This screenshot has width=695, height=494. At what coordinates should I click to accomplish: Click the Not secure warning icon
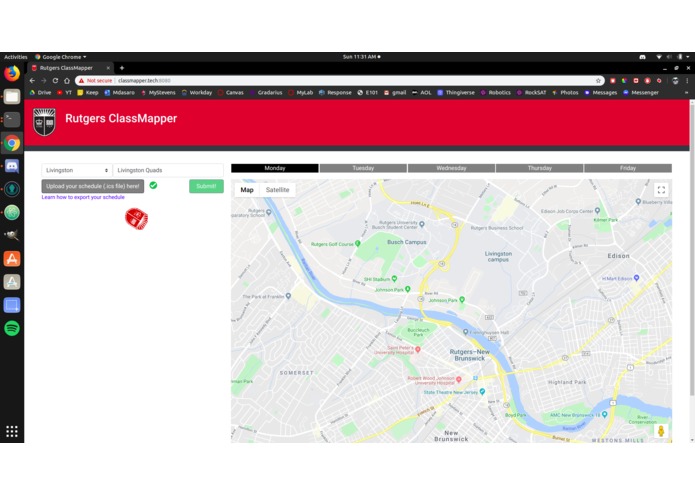[x=82, y=81]
